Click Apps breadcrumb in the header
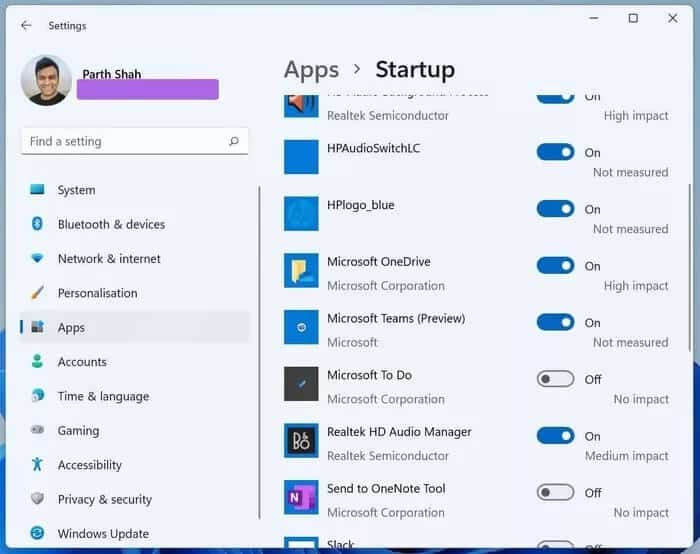The height and width of the screenshot is (554, 700). (x=312, y=70)
